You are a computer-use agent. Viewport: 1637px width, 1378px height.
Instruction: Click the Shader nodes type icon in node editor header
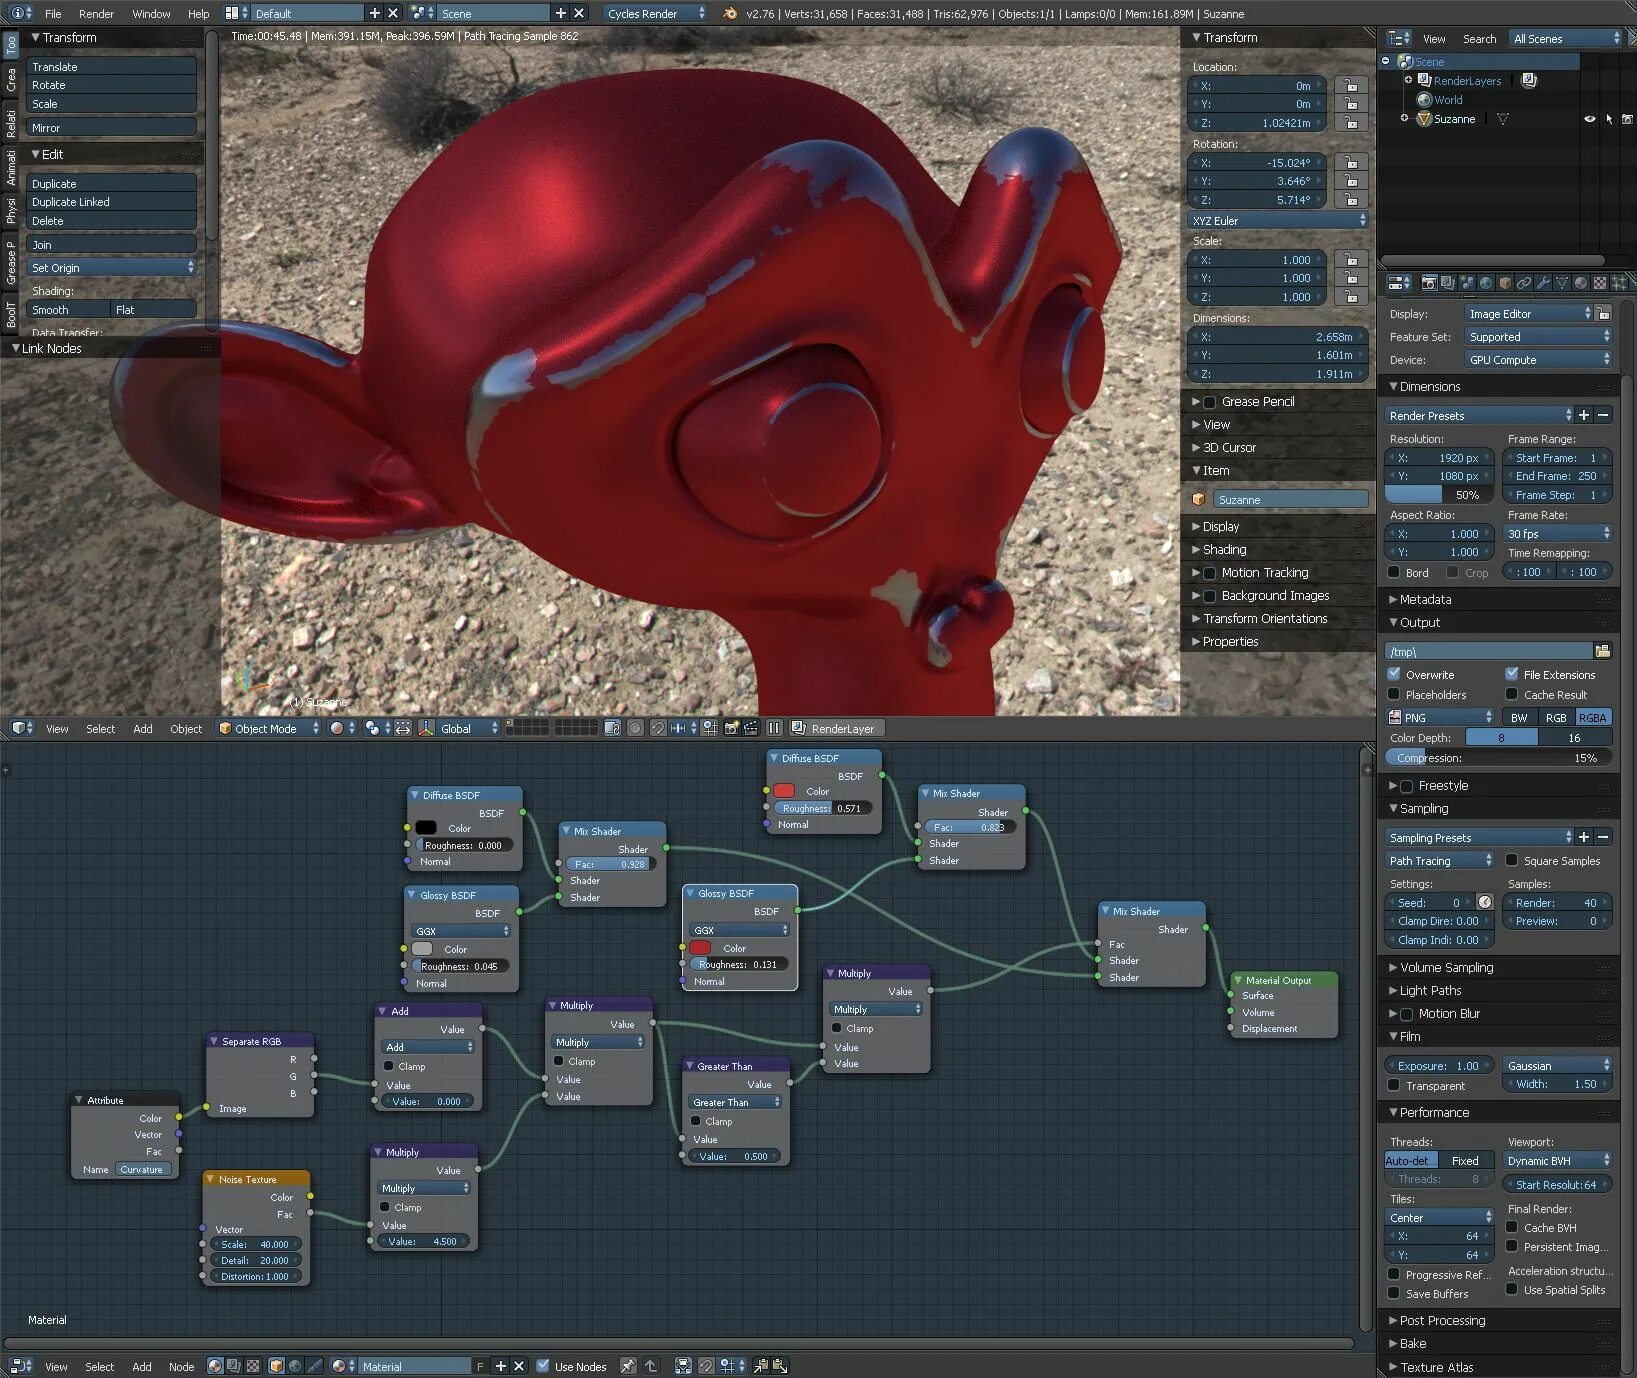coord(214,1366)
